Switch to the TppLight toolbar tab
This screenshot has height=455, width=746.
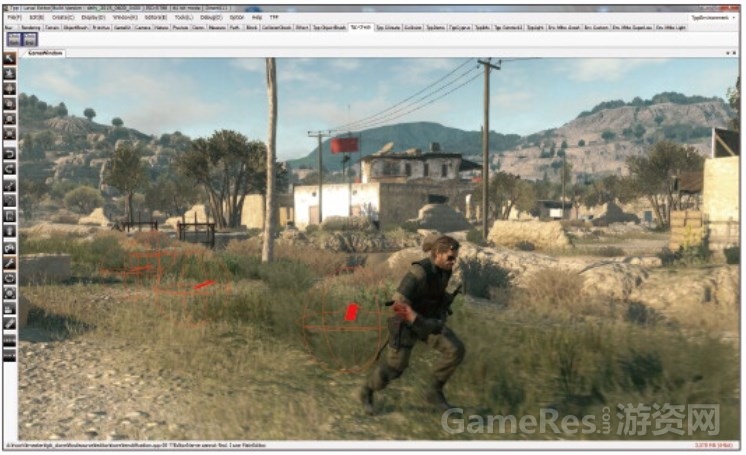pyautogui.click(x=535, y=28)
